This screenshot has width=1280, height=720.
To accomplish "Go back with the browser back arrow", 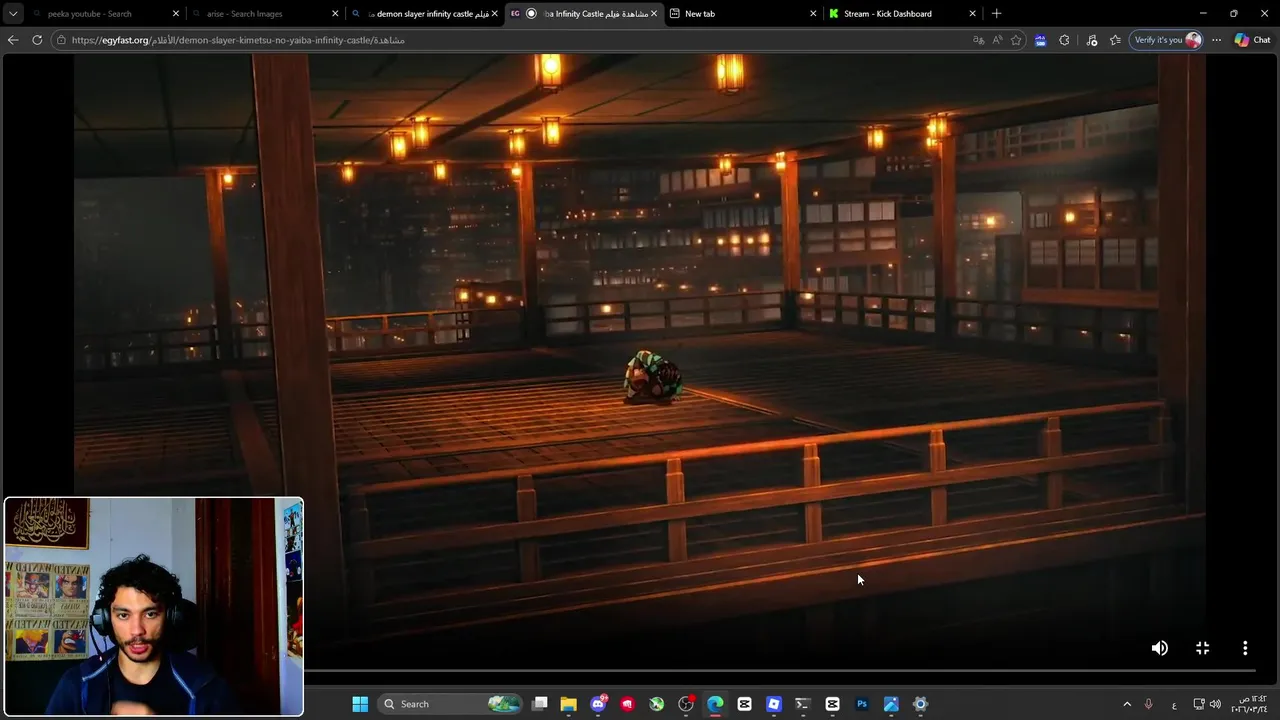I will (x=13, y=40).
